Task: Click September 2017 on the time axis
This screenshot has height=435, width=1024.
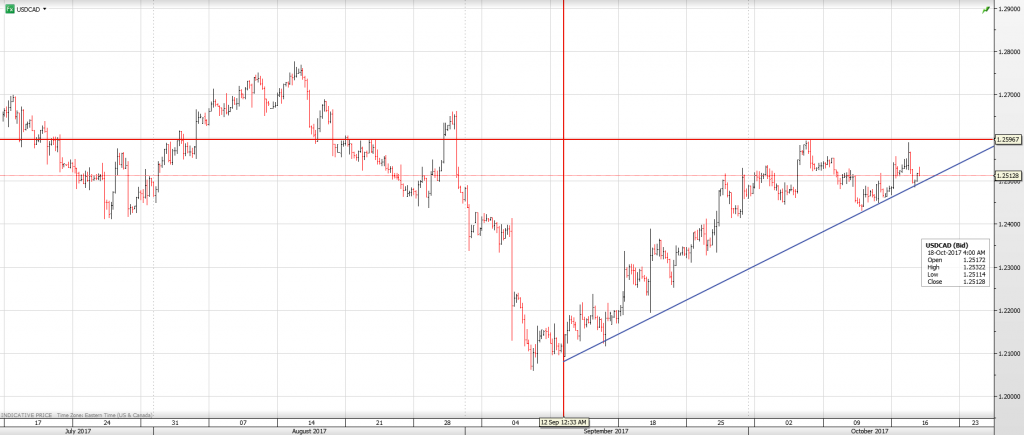Action: 606,431
